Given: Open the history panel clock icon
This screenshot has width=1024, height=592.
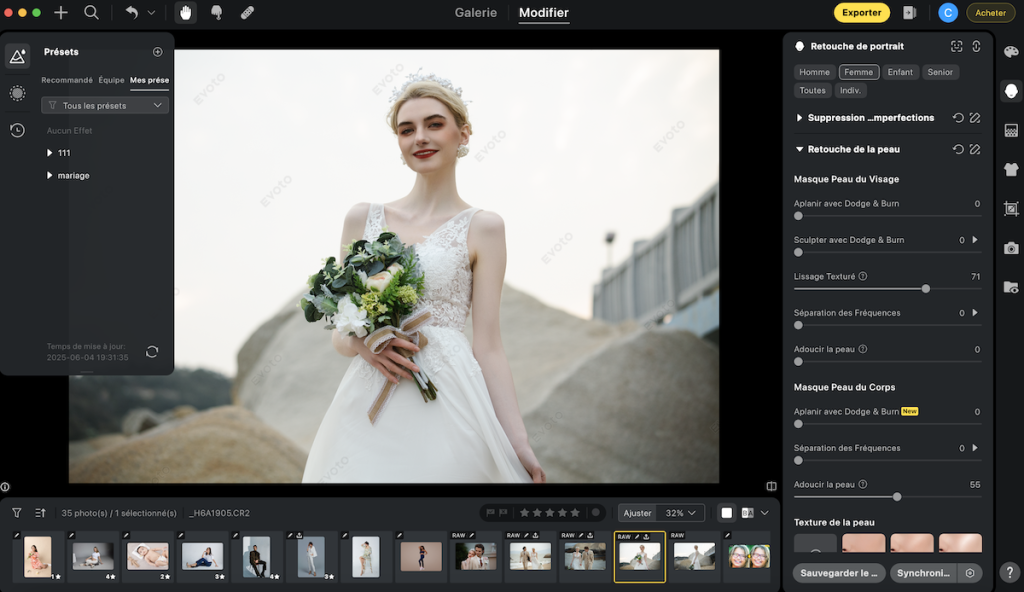Looking at the screenshot, I should 17,130.
